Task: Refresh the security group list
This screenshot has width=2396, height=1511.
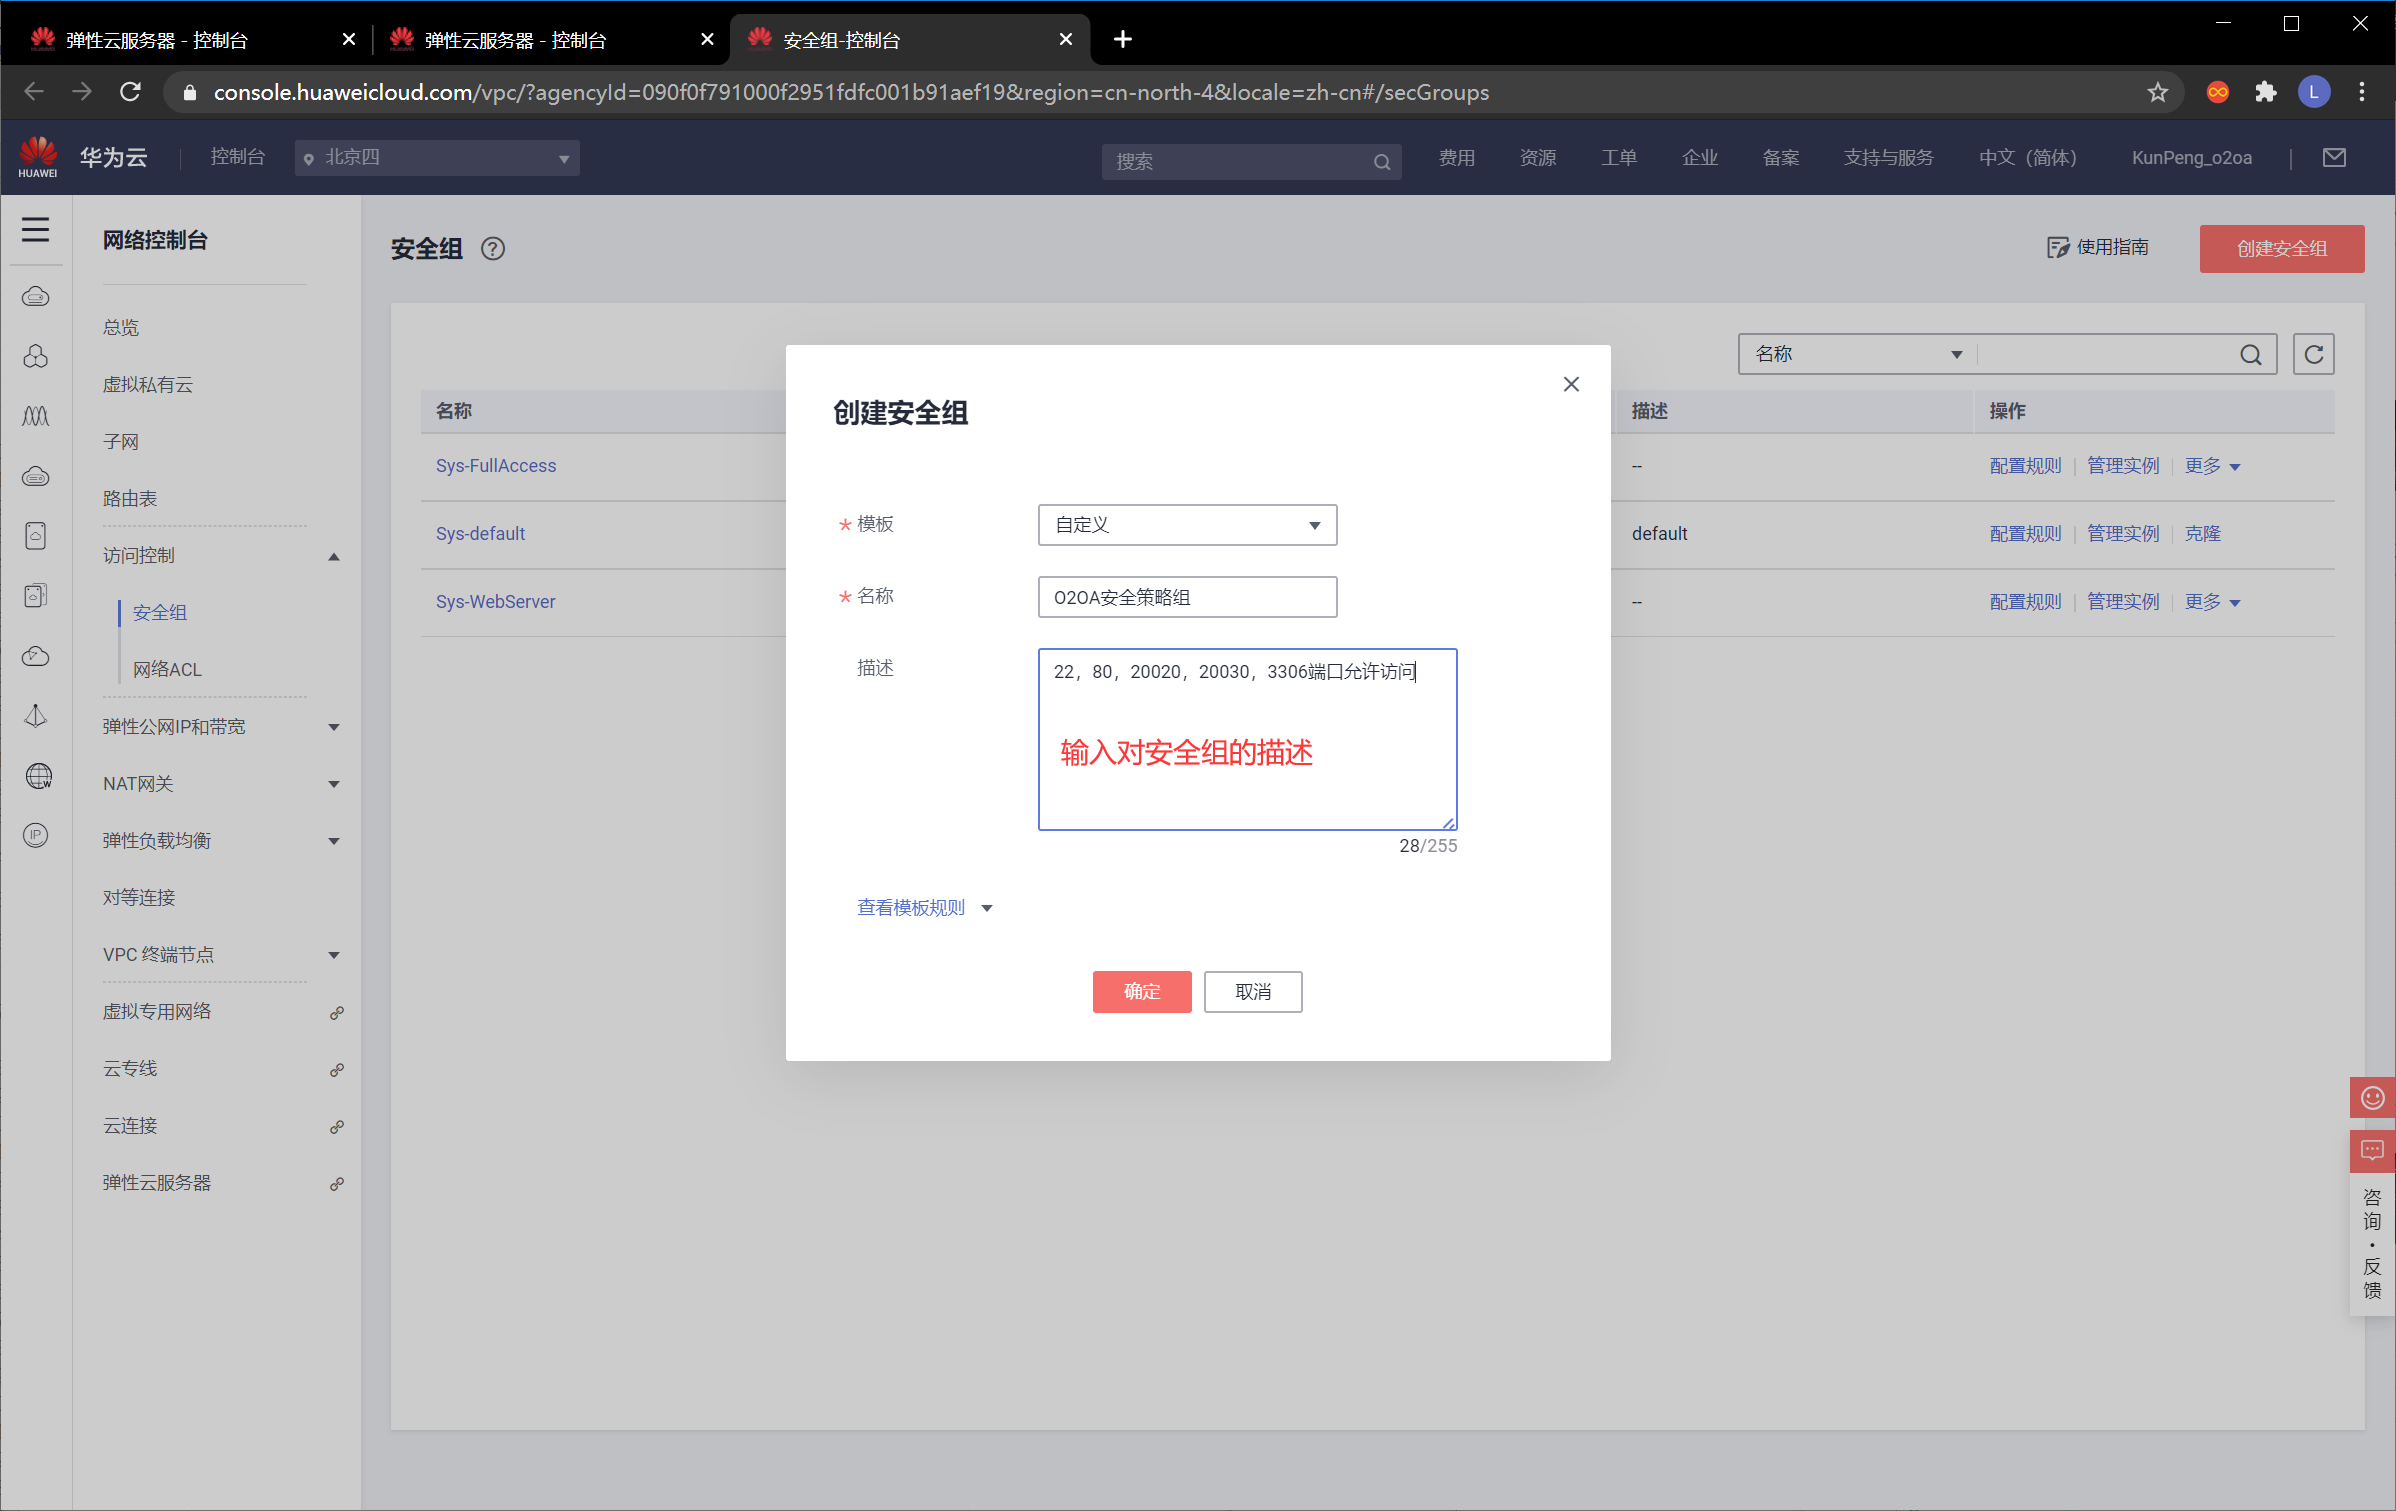Action: click(2314, 354)
